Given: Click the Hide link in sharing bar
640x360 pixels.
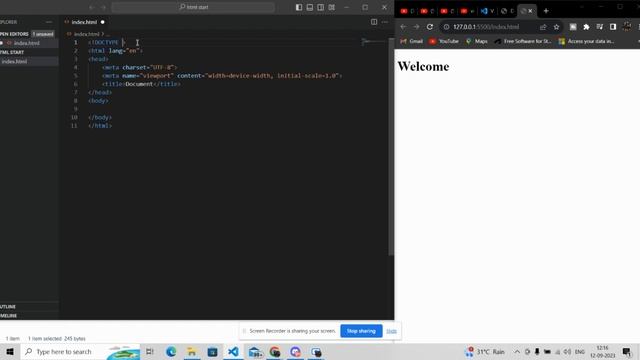Looking at the screenshot, I should coord(391,331).
